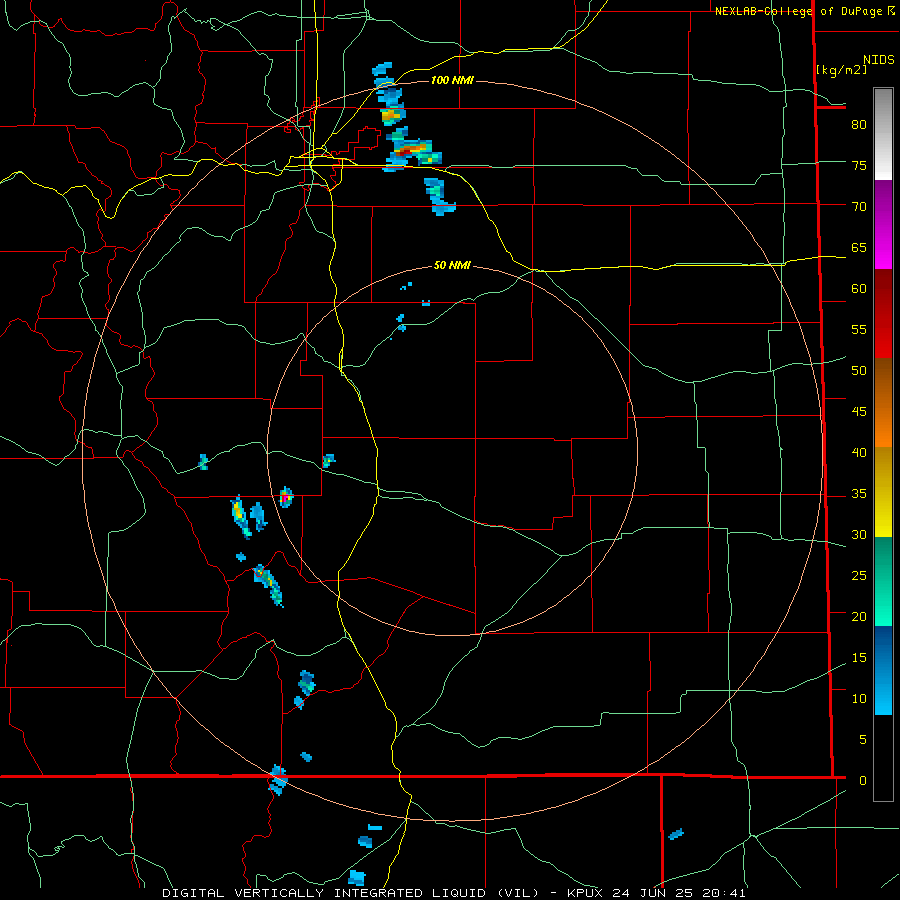The width and height of the screenshot is (900, 900).
Task: Click scale value 30 on the legend
Action: [x=859, y=534]
